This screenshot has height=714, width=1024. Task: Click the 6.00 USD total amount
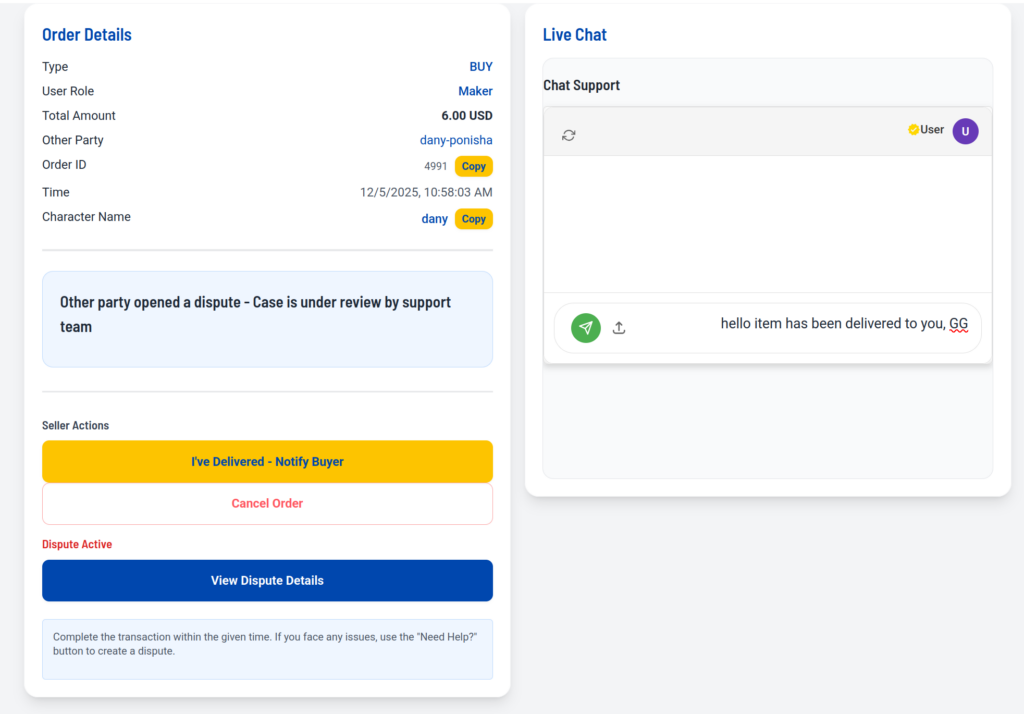point(467,116)
